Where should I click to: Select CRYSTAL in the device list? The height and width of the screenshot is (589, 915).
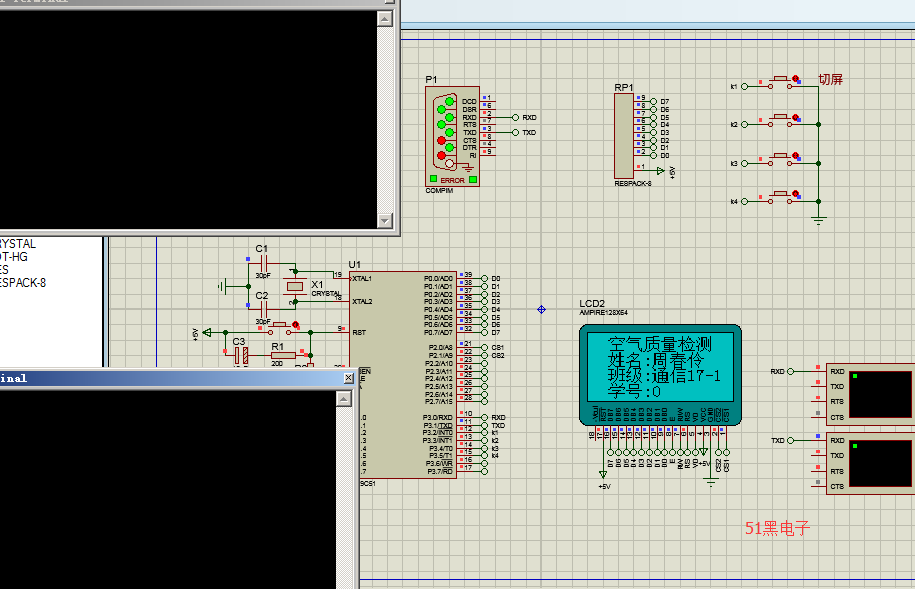point(18,244)
